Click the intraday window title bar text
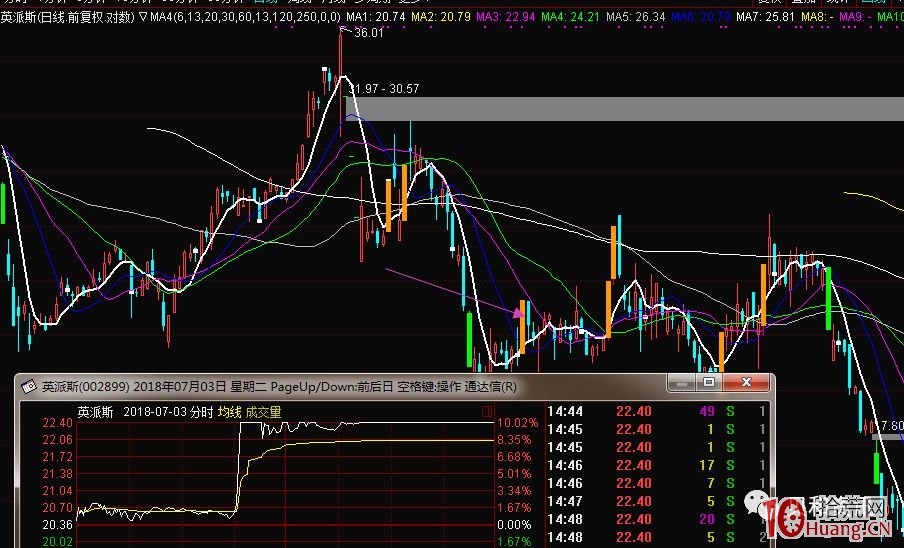This screenshot has width=904, height=548. point(279,387)
